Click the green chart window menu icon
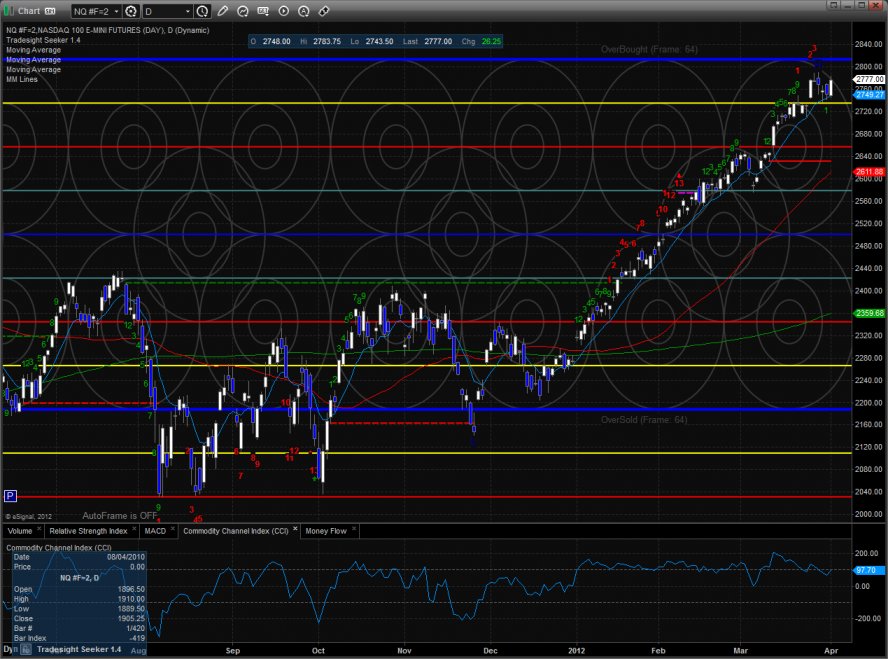 (10, 11)
